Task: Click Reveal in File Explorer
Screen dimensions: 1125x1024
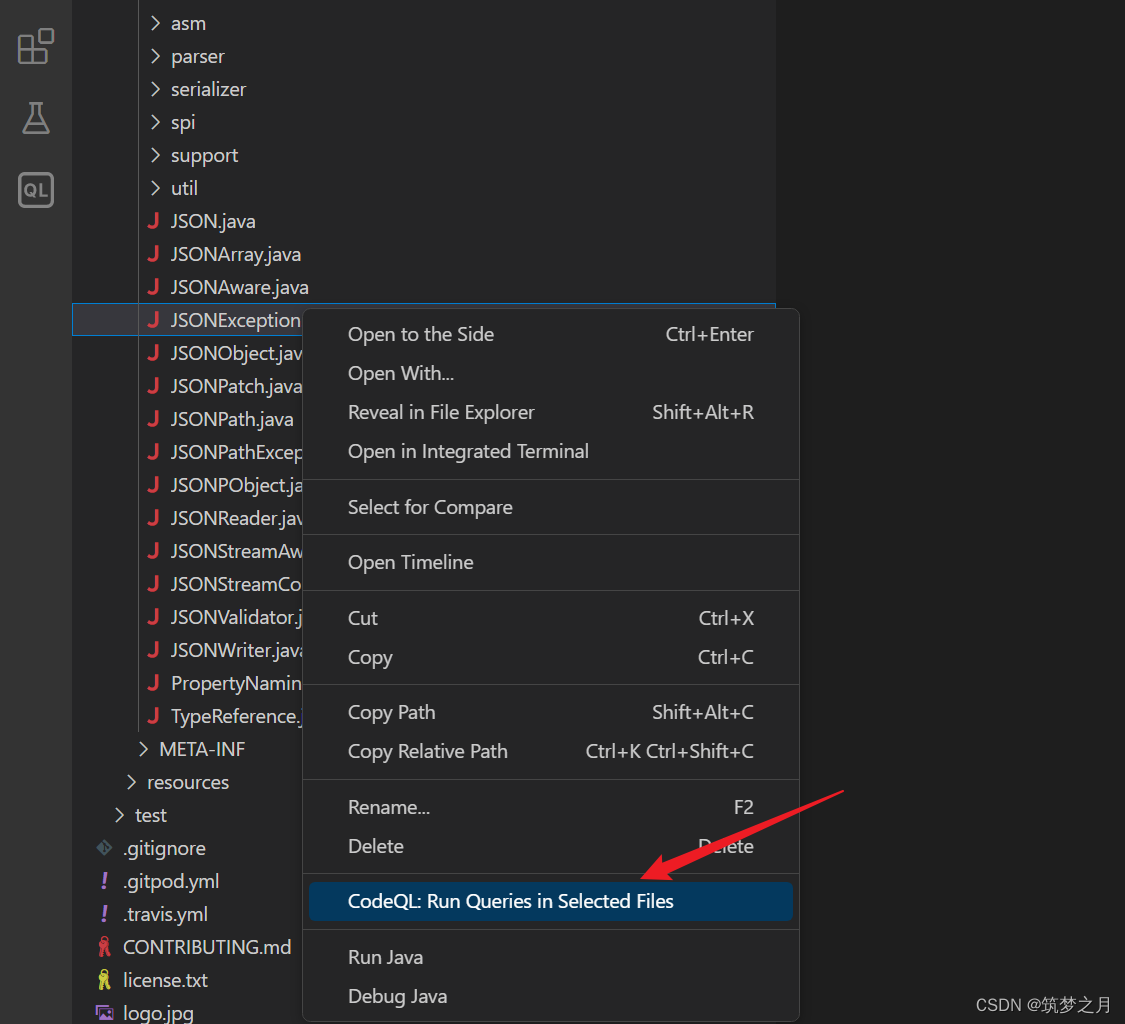Action: [441, 412]
